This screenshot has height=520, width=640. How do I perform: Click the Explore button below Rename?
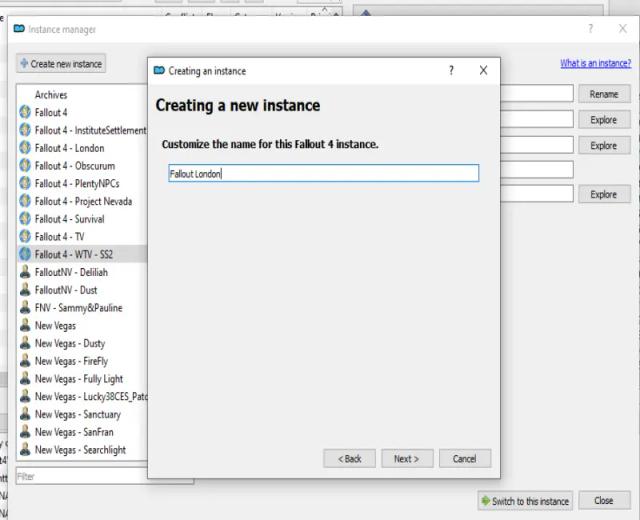pyautogui.click(x=604, y=120)
